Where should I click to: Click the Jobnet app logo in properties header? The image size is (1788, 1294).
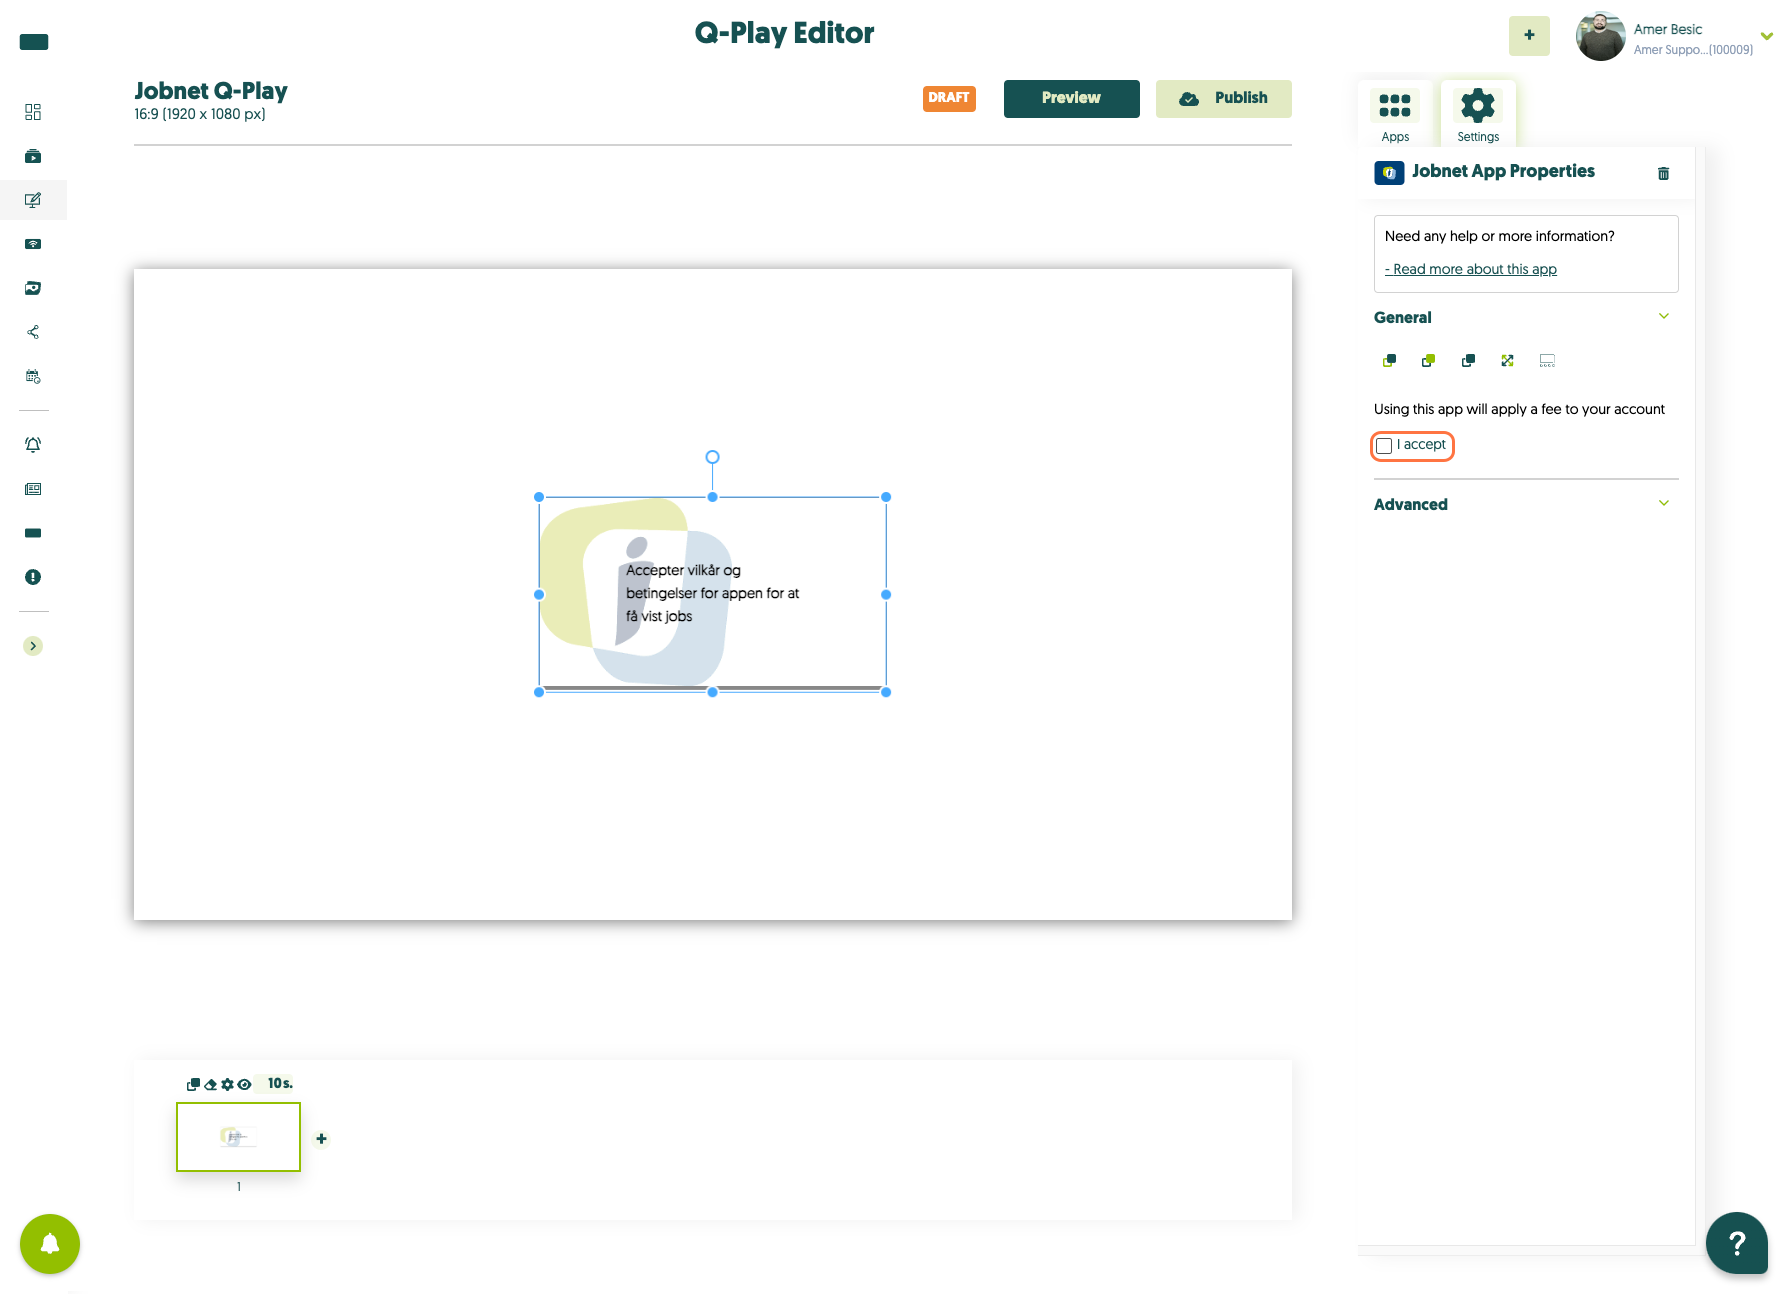pos(1389,173)
